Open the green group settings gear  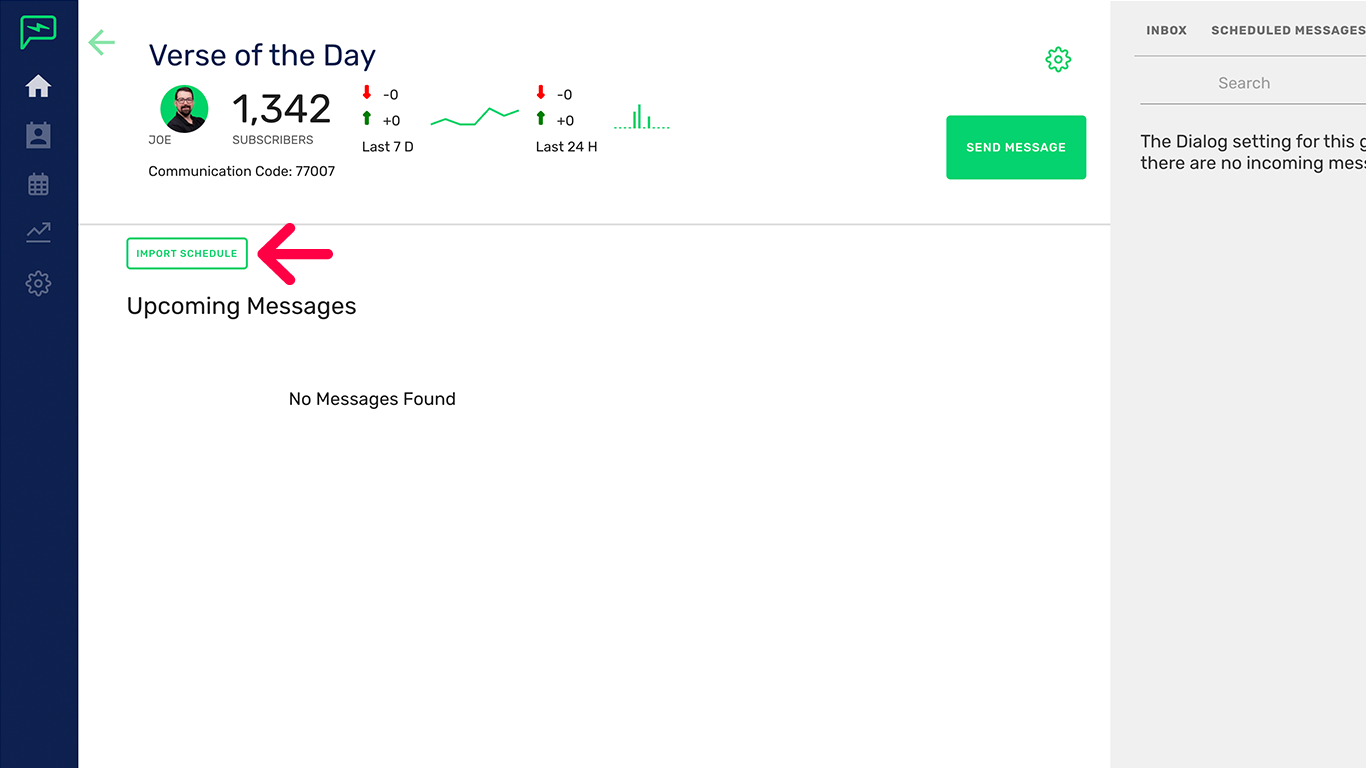[x=1058, y=60]
